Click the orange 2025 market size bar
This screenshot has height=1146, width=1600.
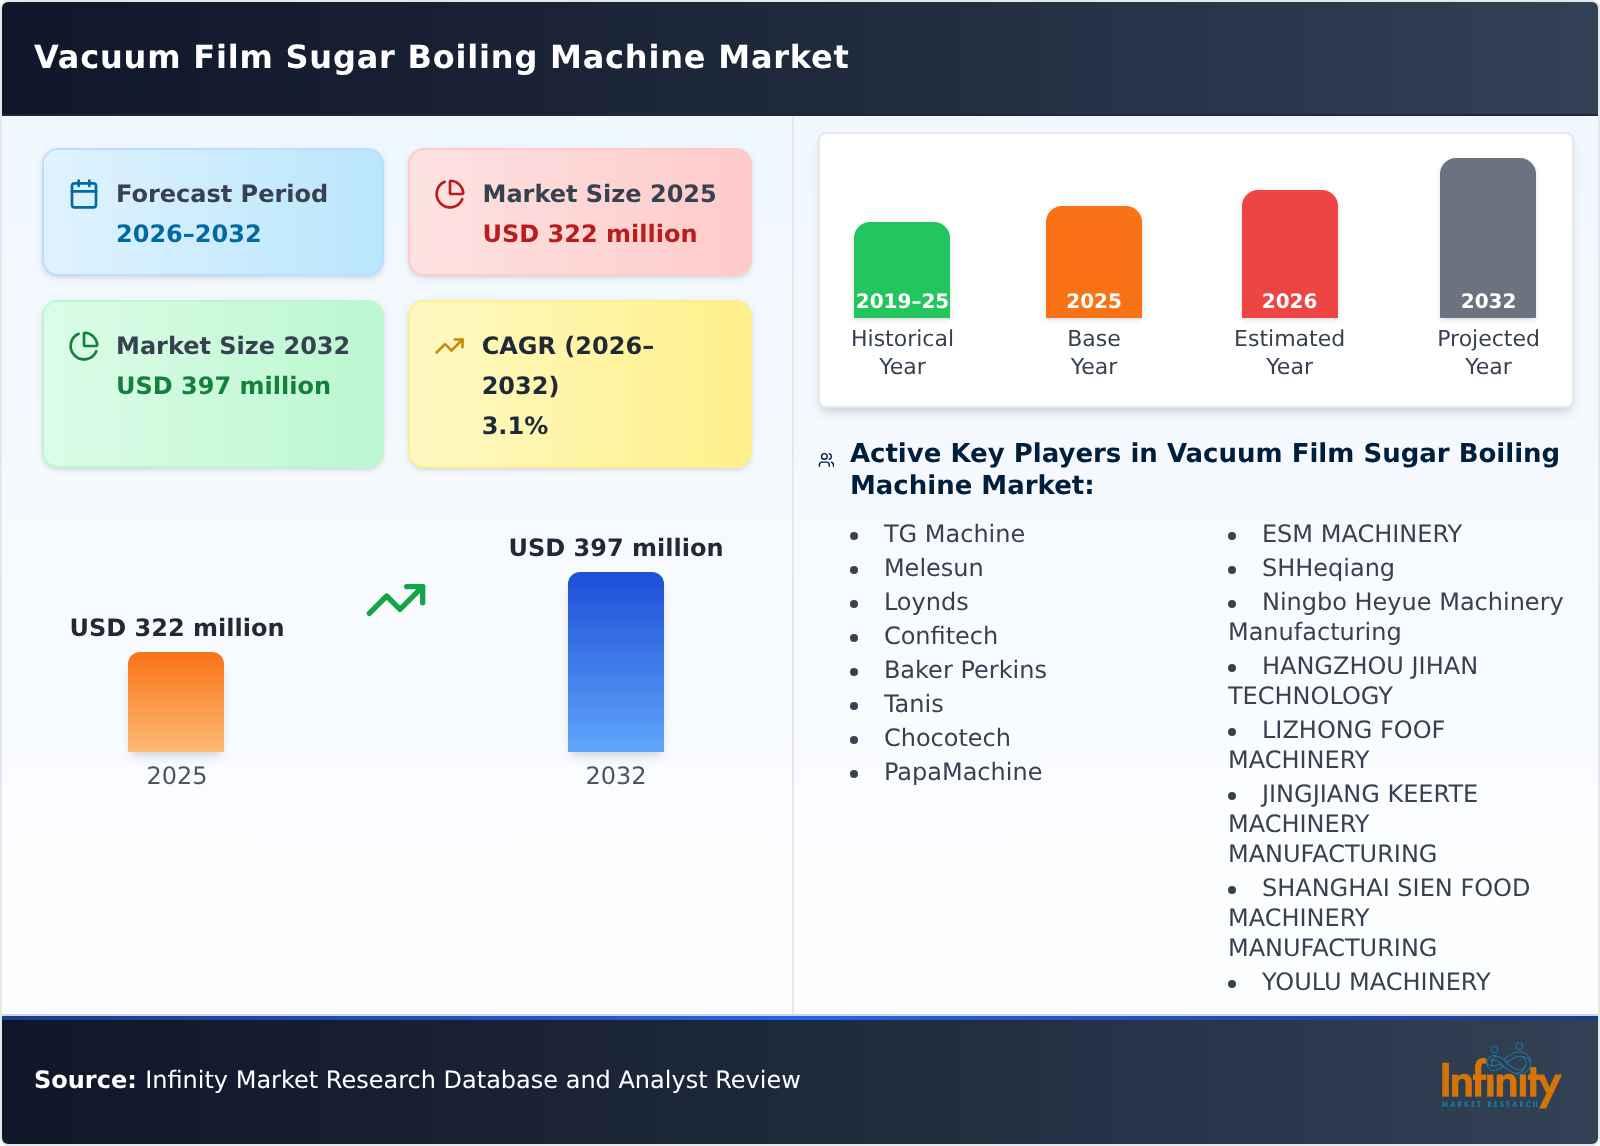176,702
